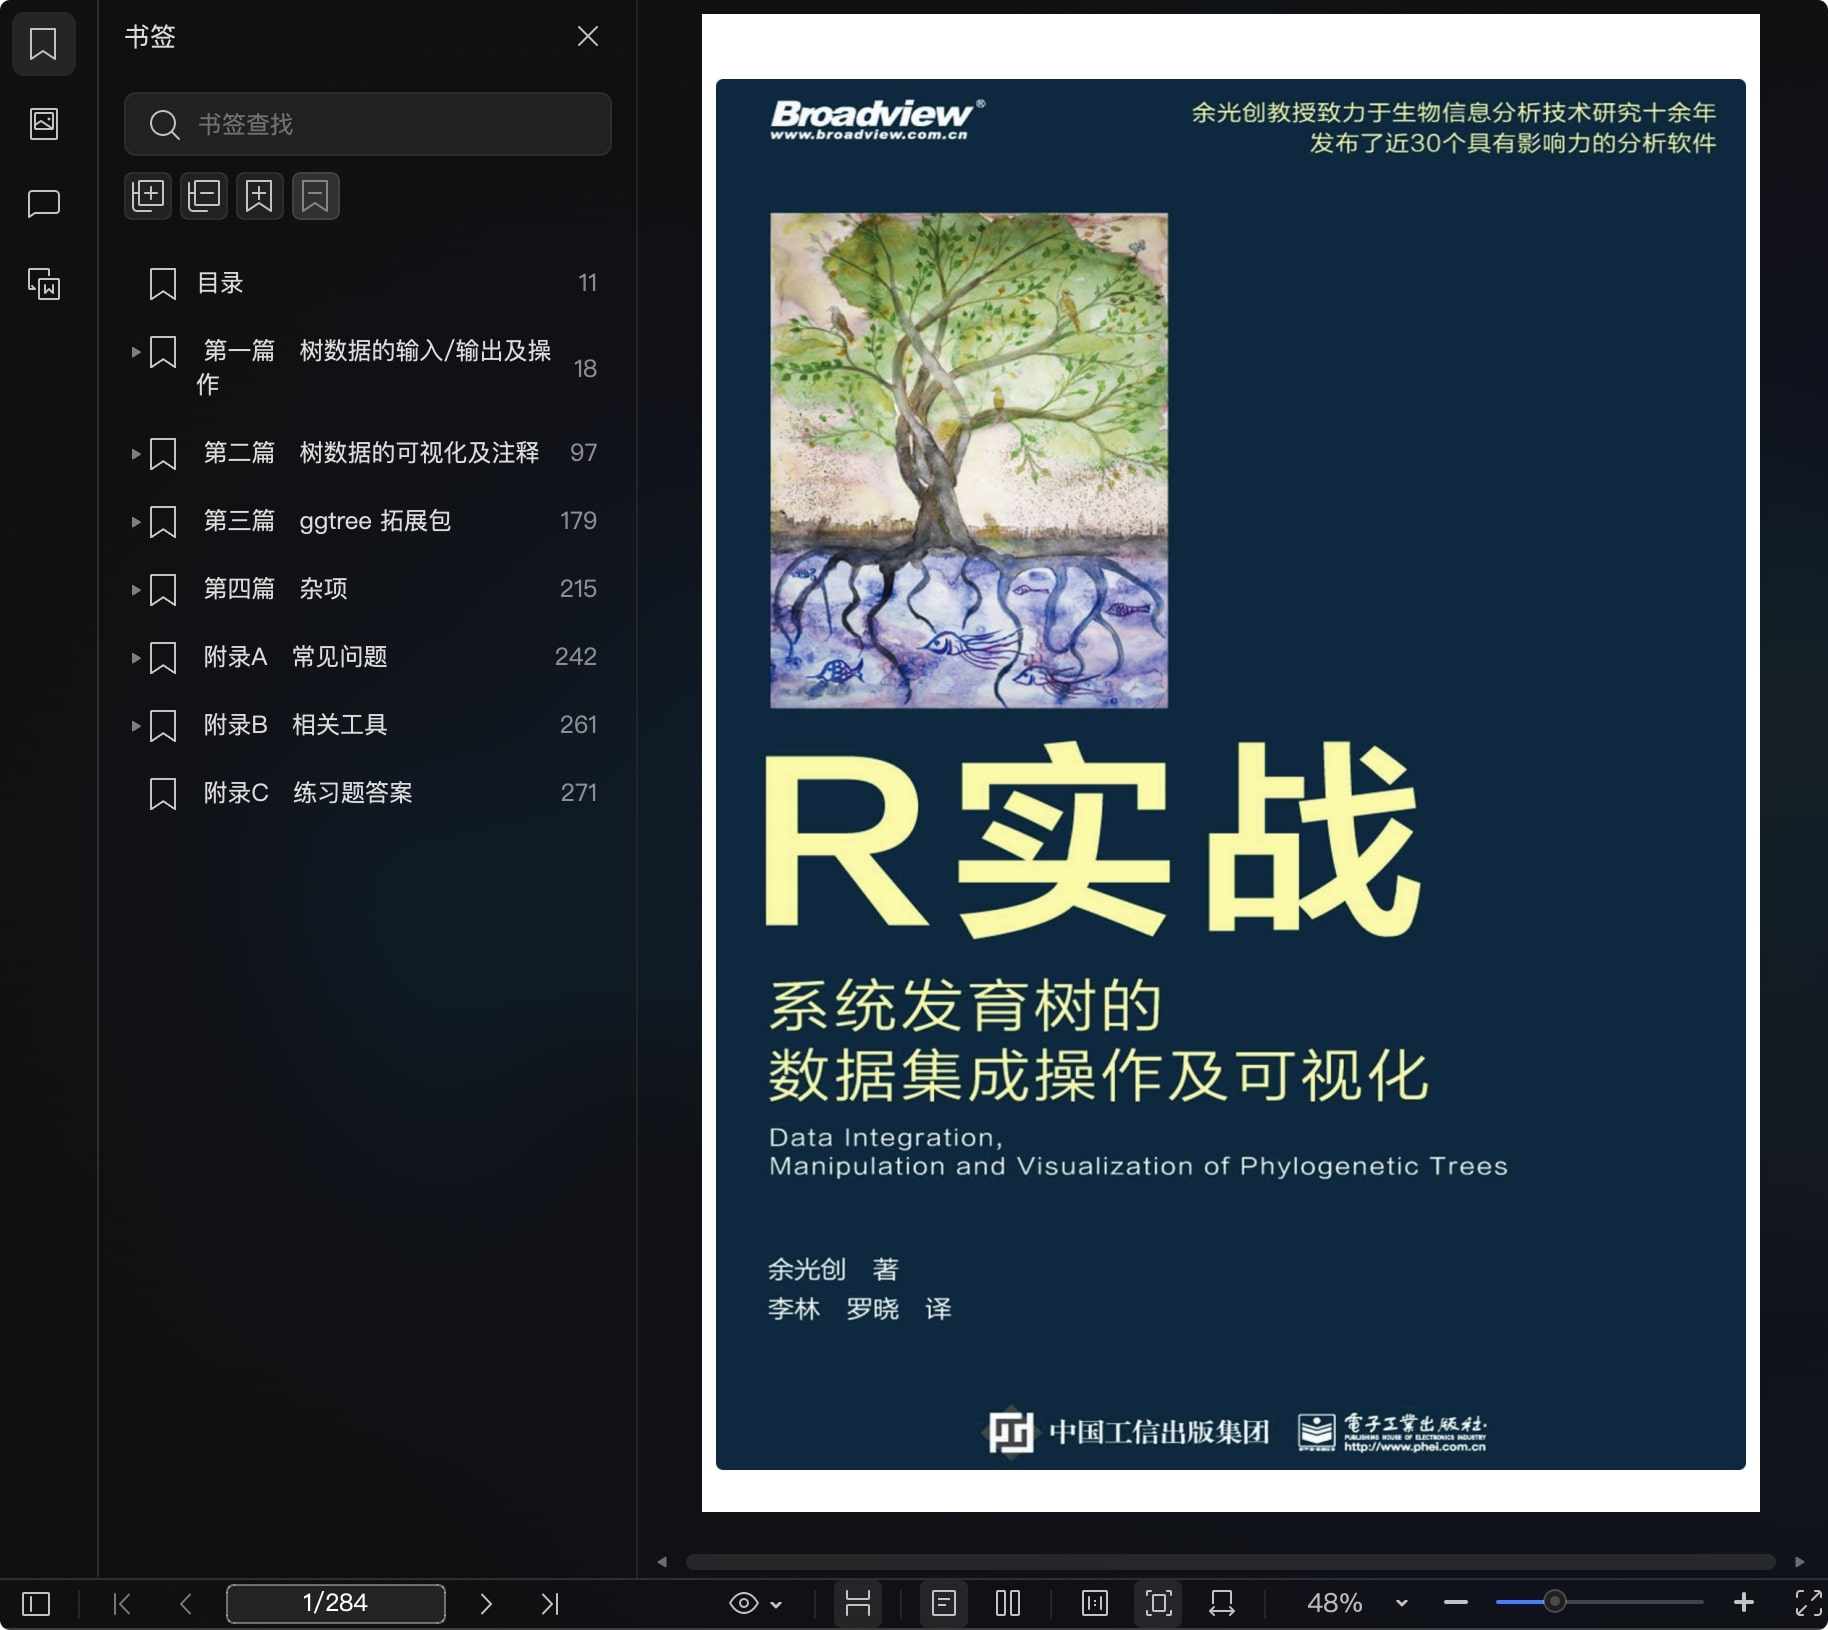This screenshot has width=1828, height=1630.
Task: Click the horizontal scrollbar under the document
Action: pos(1230,1562)
